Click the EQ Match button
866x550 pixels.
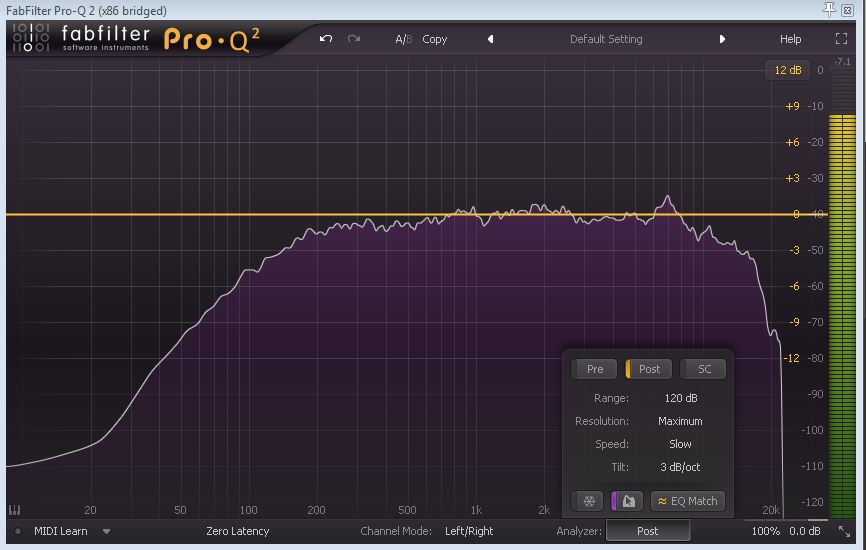click(688, 501)
